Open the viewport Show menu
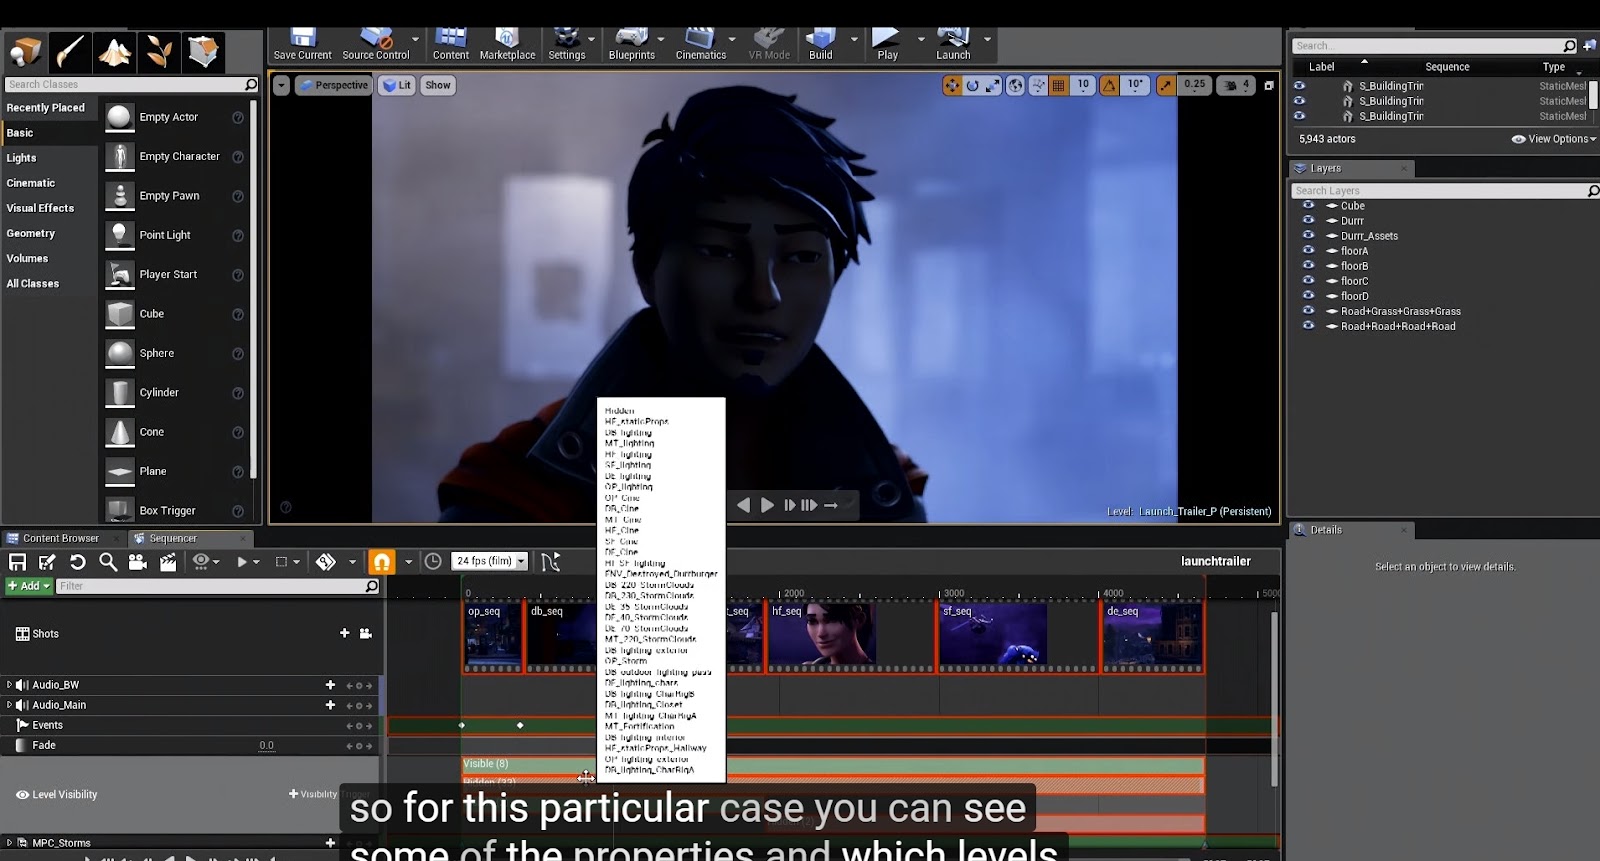 438,85
